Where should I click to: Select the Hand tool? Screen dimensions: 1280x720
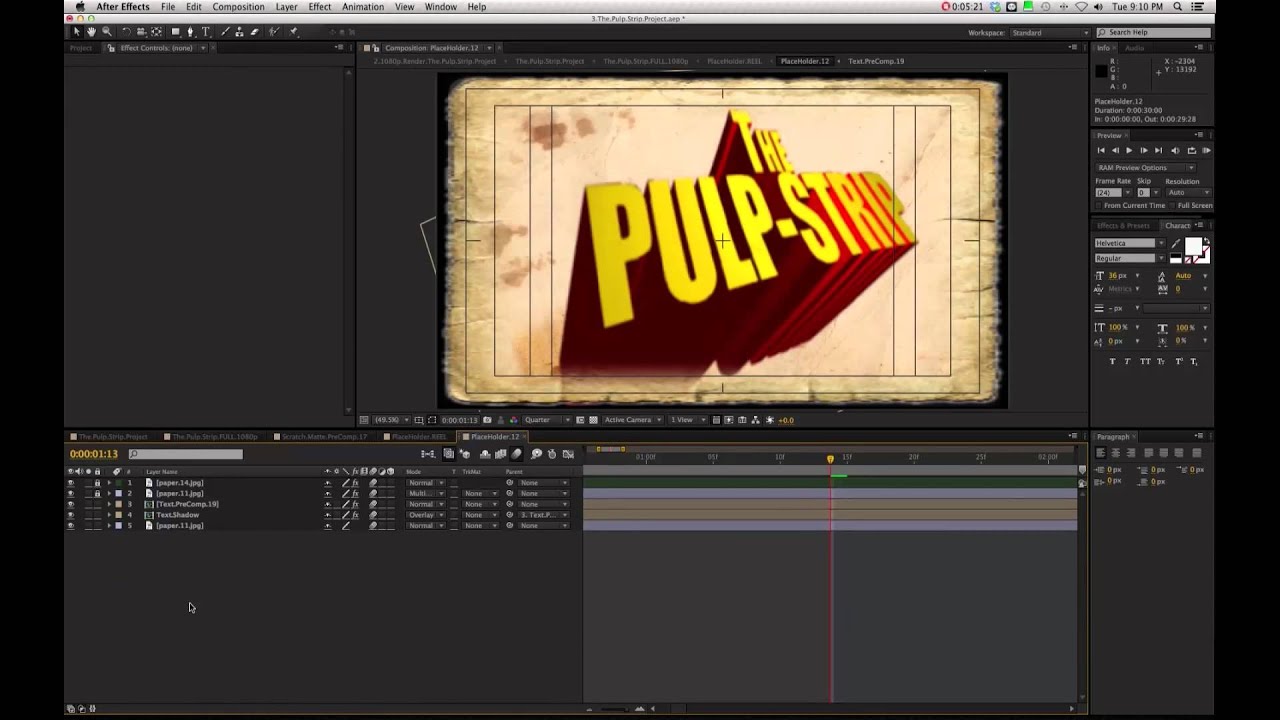[91, 32]
